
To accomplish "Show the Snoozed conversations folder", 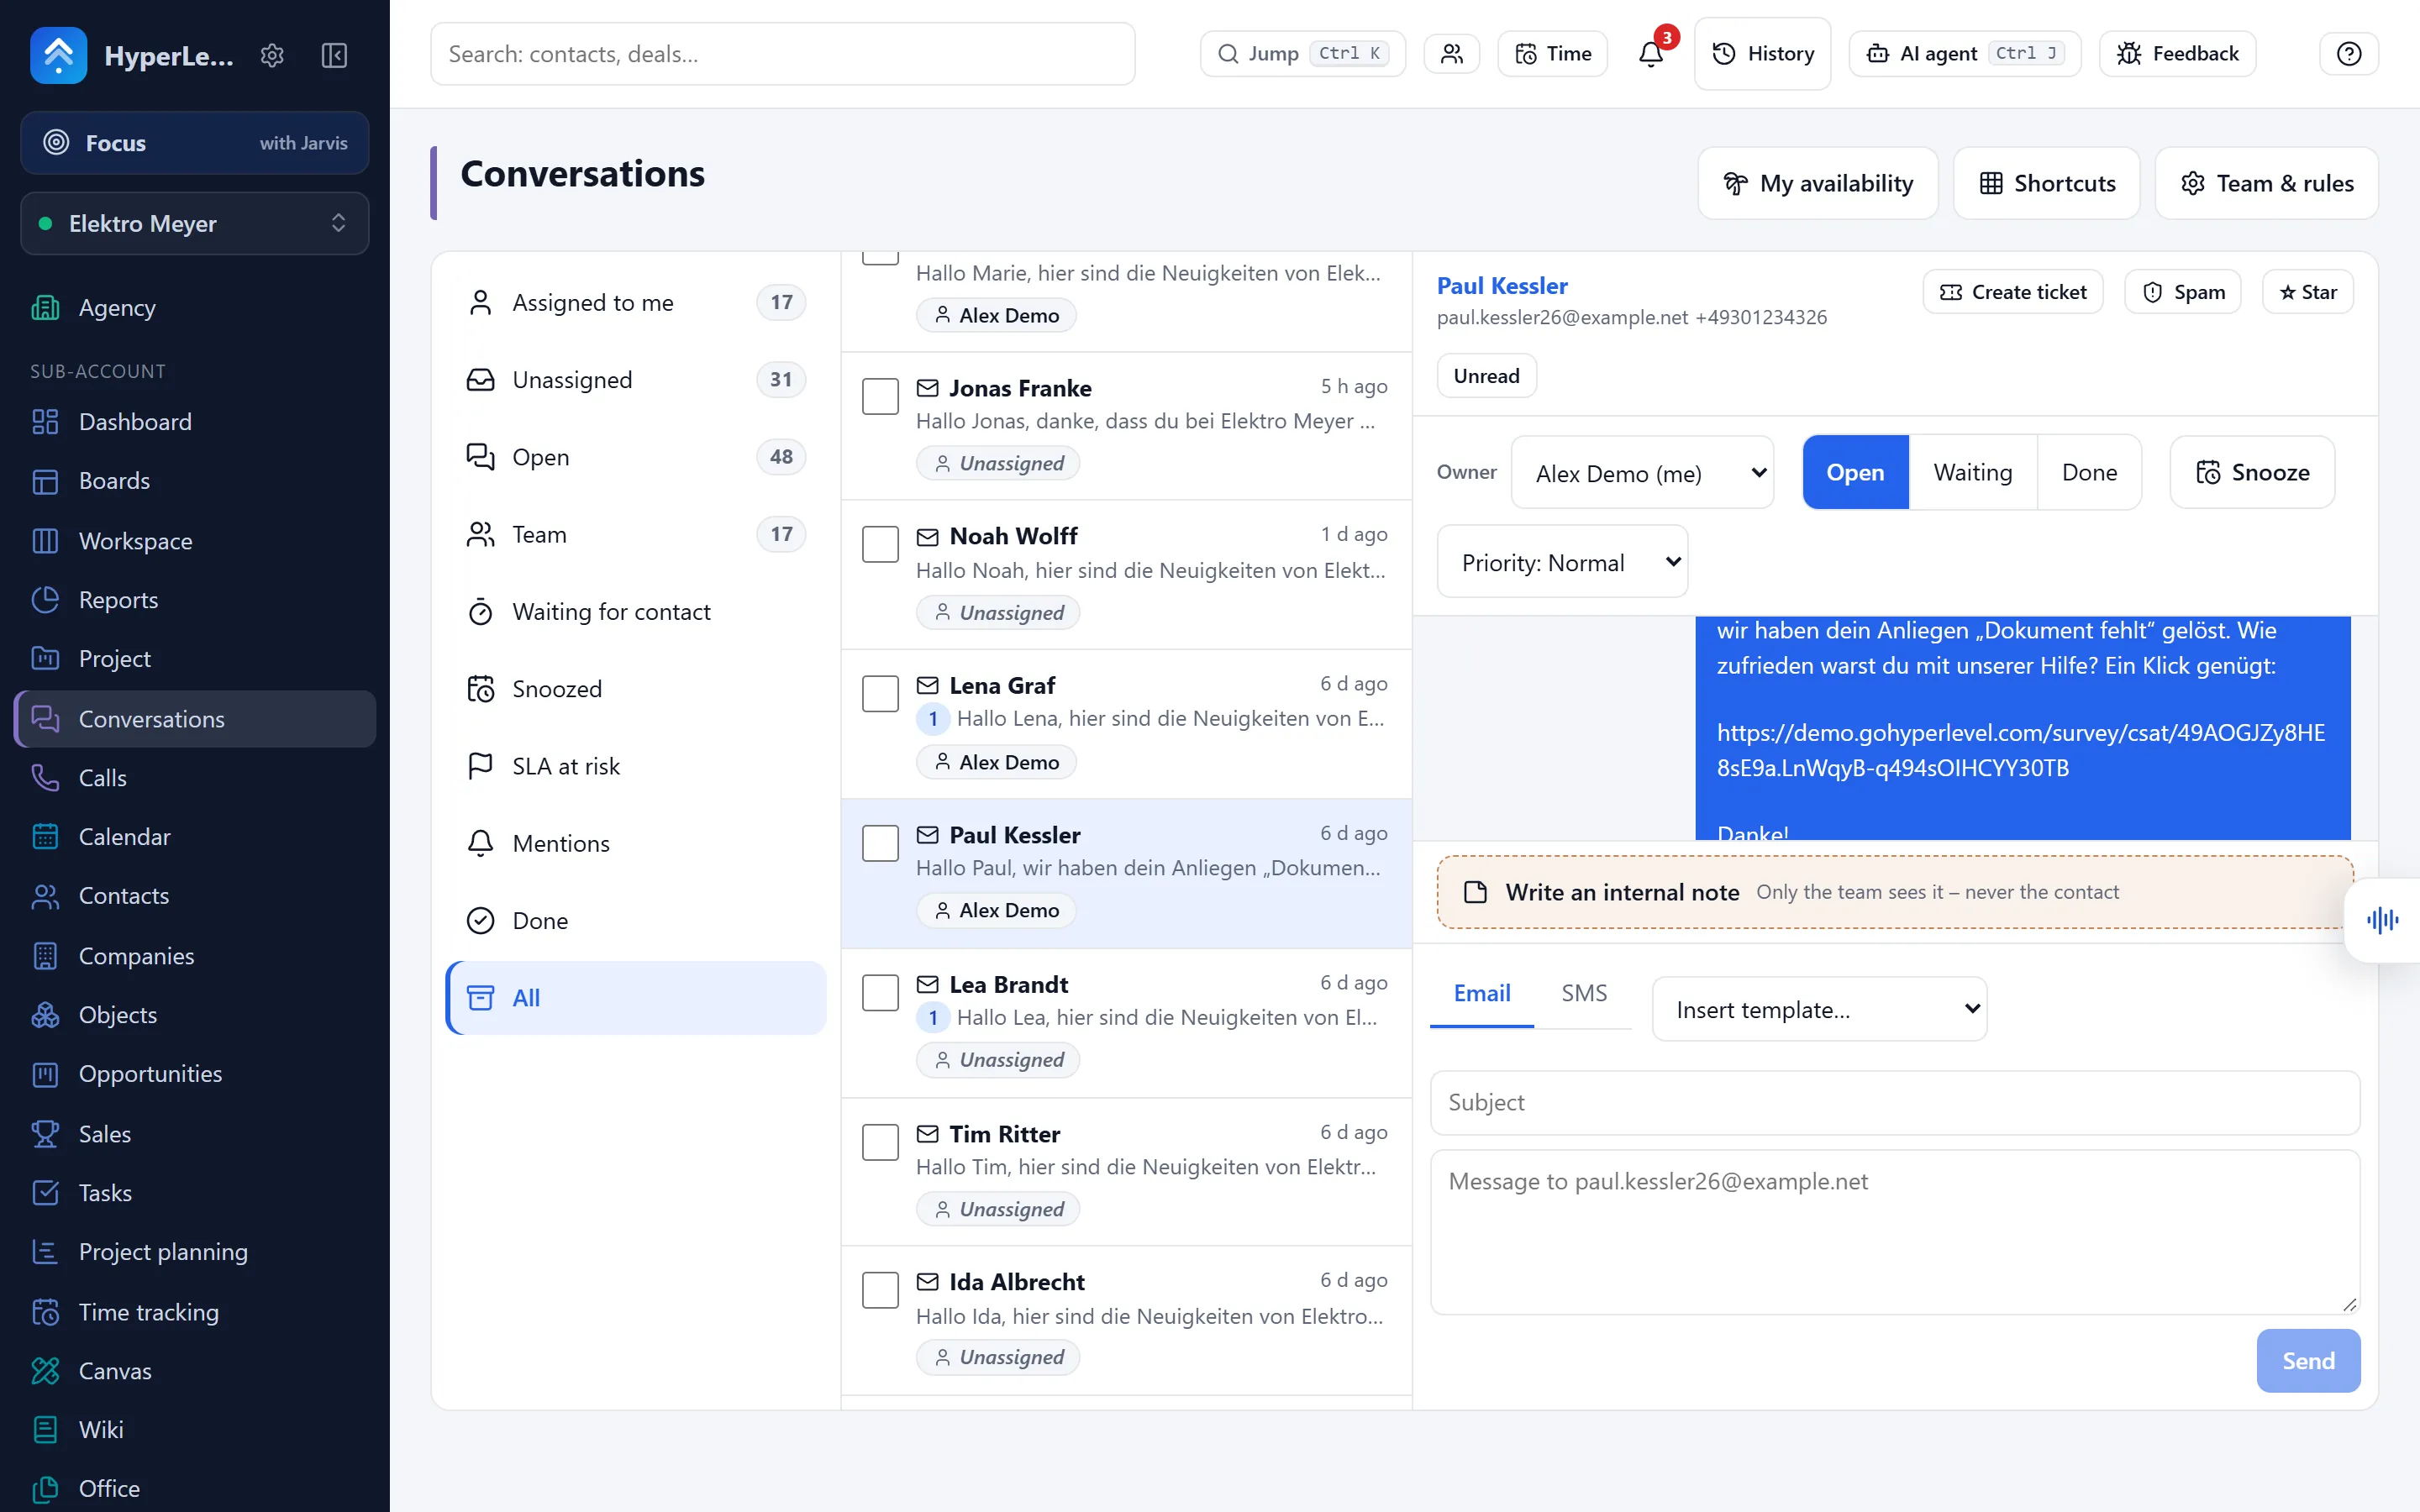I will [636, 689].
